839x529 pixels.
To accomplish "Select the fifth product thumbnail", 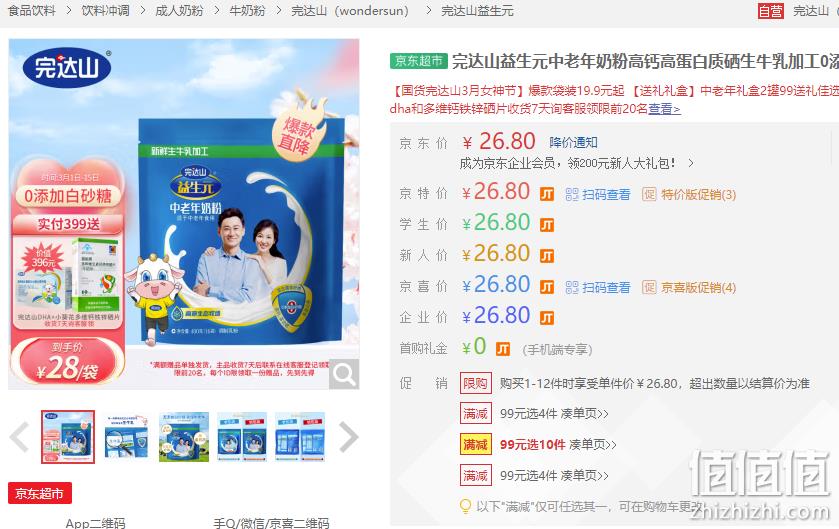I will (x=300, y=437).
